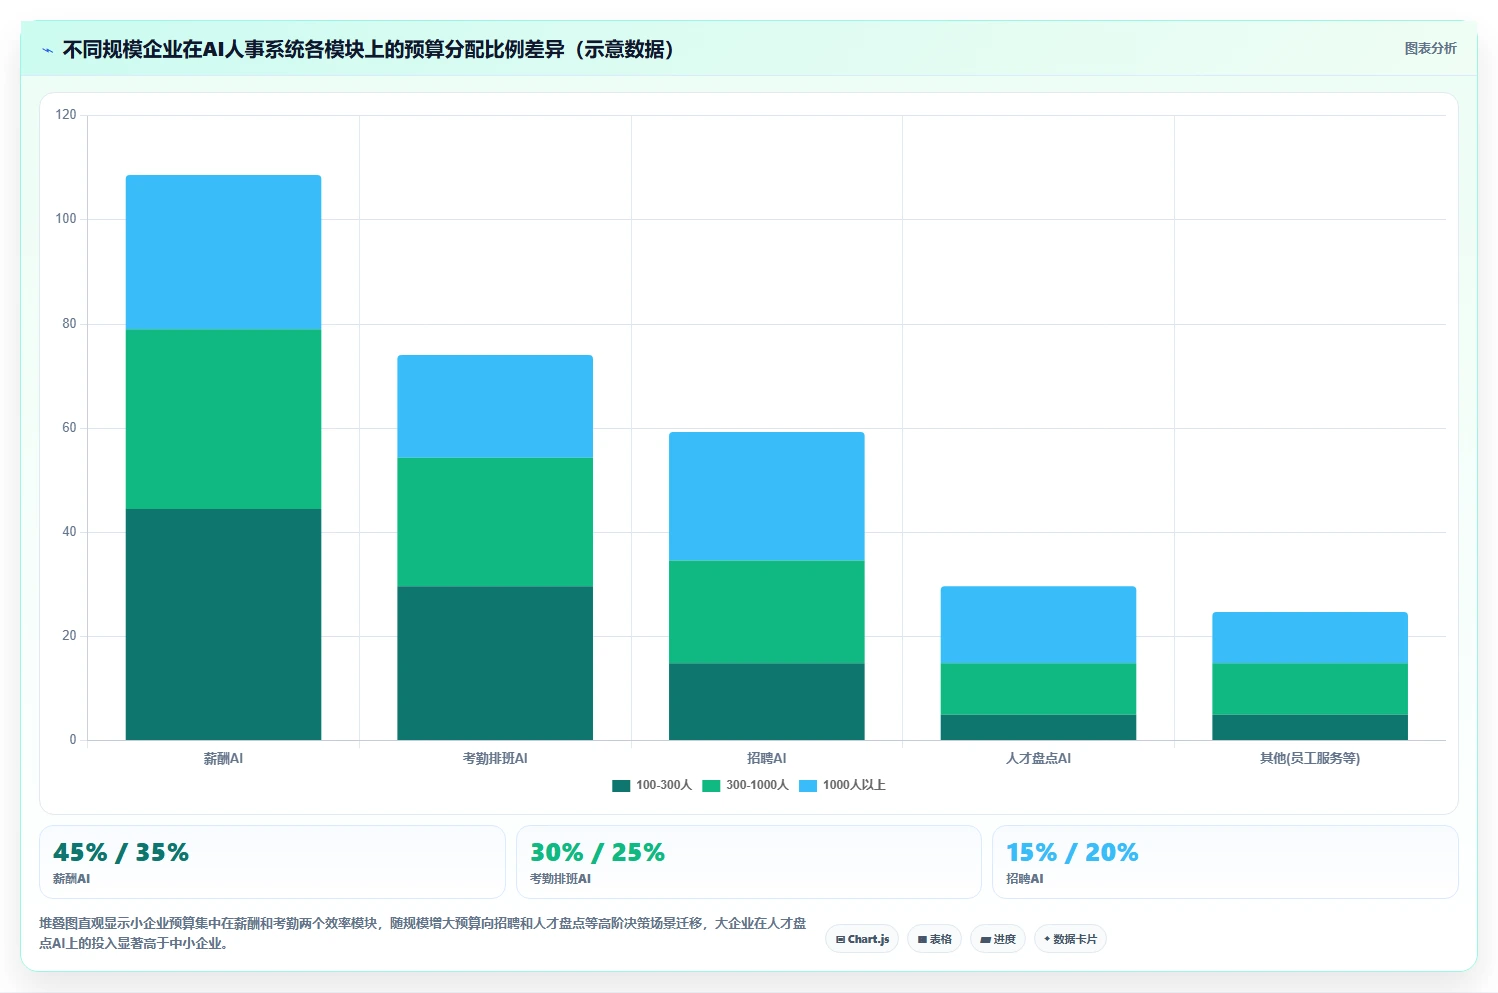Click the green segment of the 考勤排班AI bar
This screenshot has width=1498, height=993.
(495, 522)
